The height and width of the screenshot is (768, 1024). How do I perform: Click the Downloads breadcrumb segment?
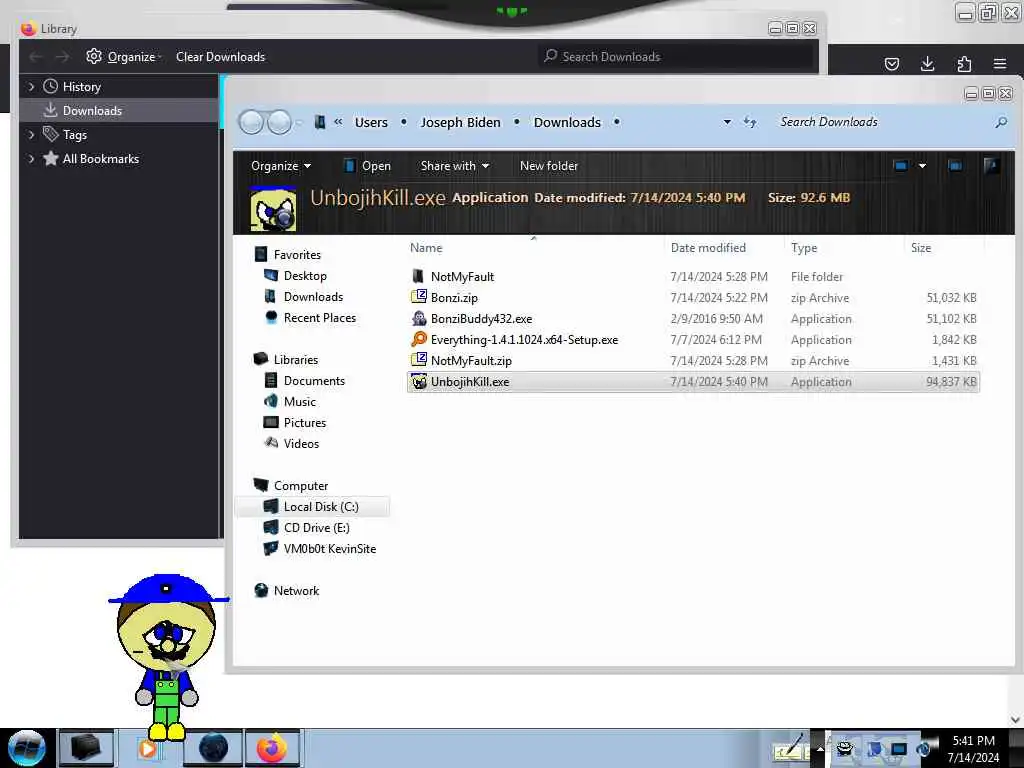click(x=567, y=122)
